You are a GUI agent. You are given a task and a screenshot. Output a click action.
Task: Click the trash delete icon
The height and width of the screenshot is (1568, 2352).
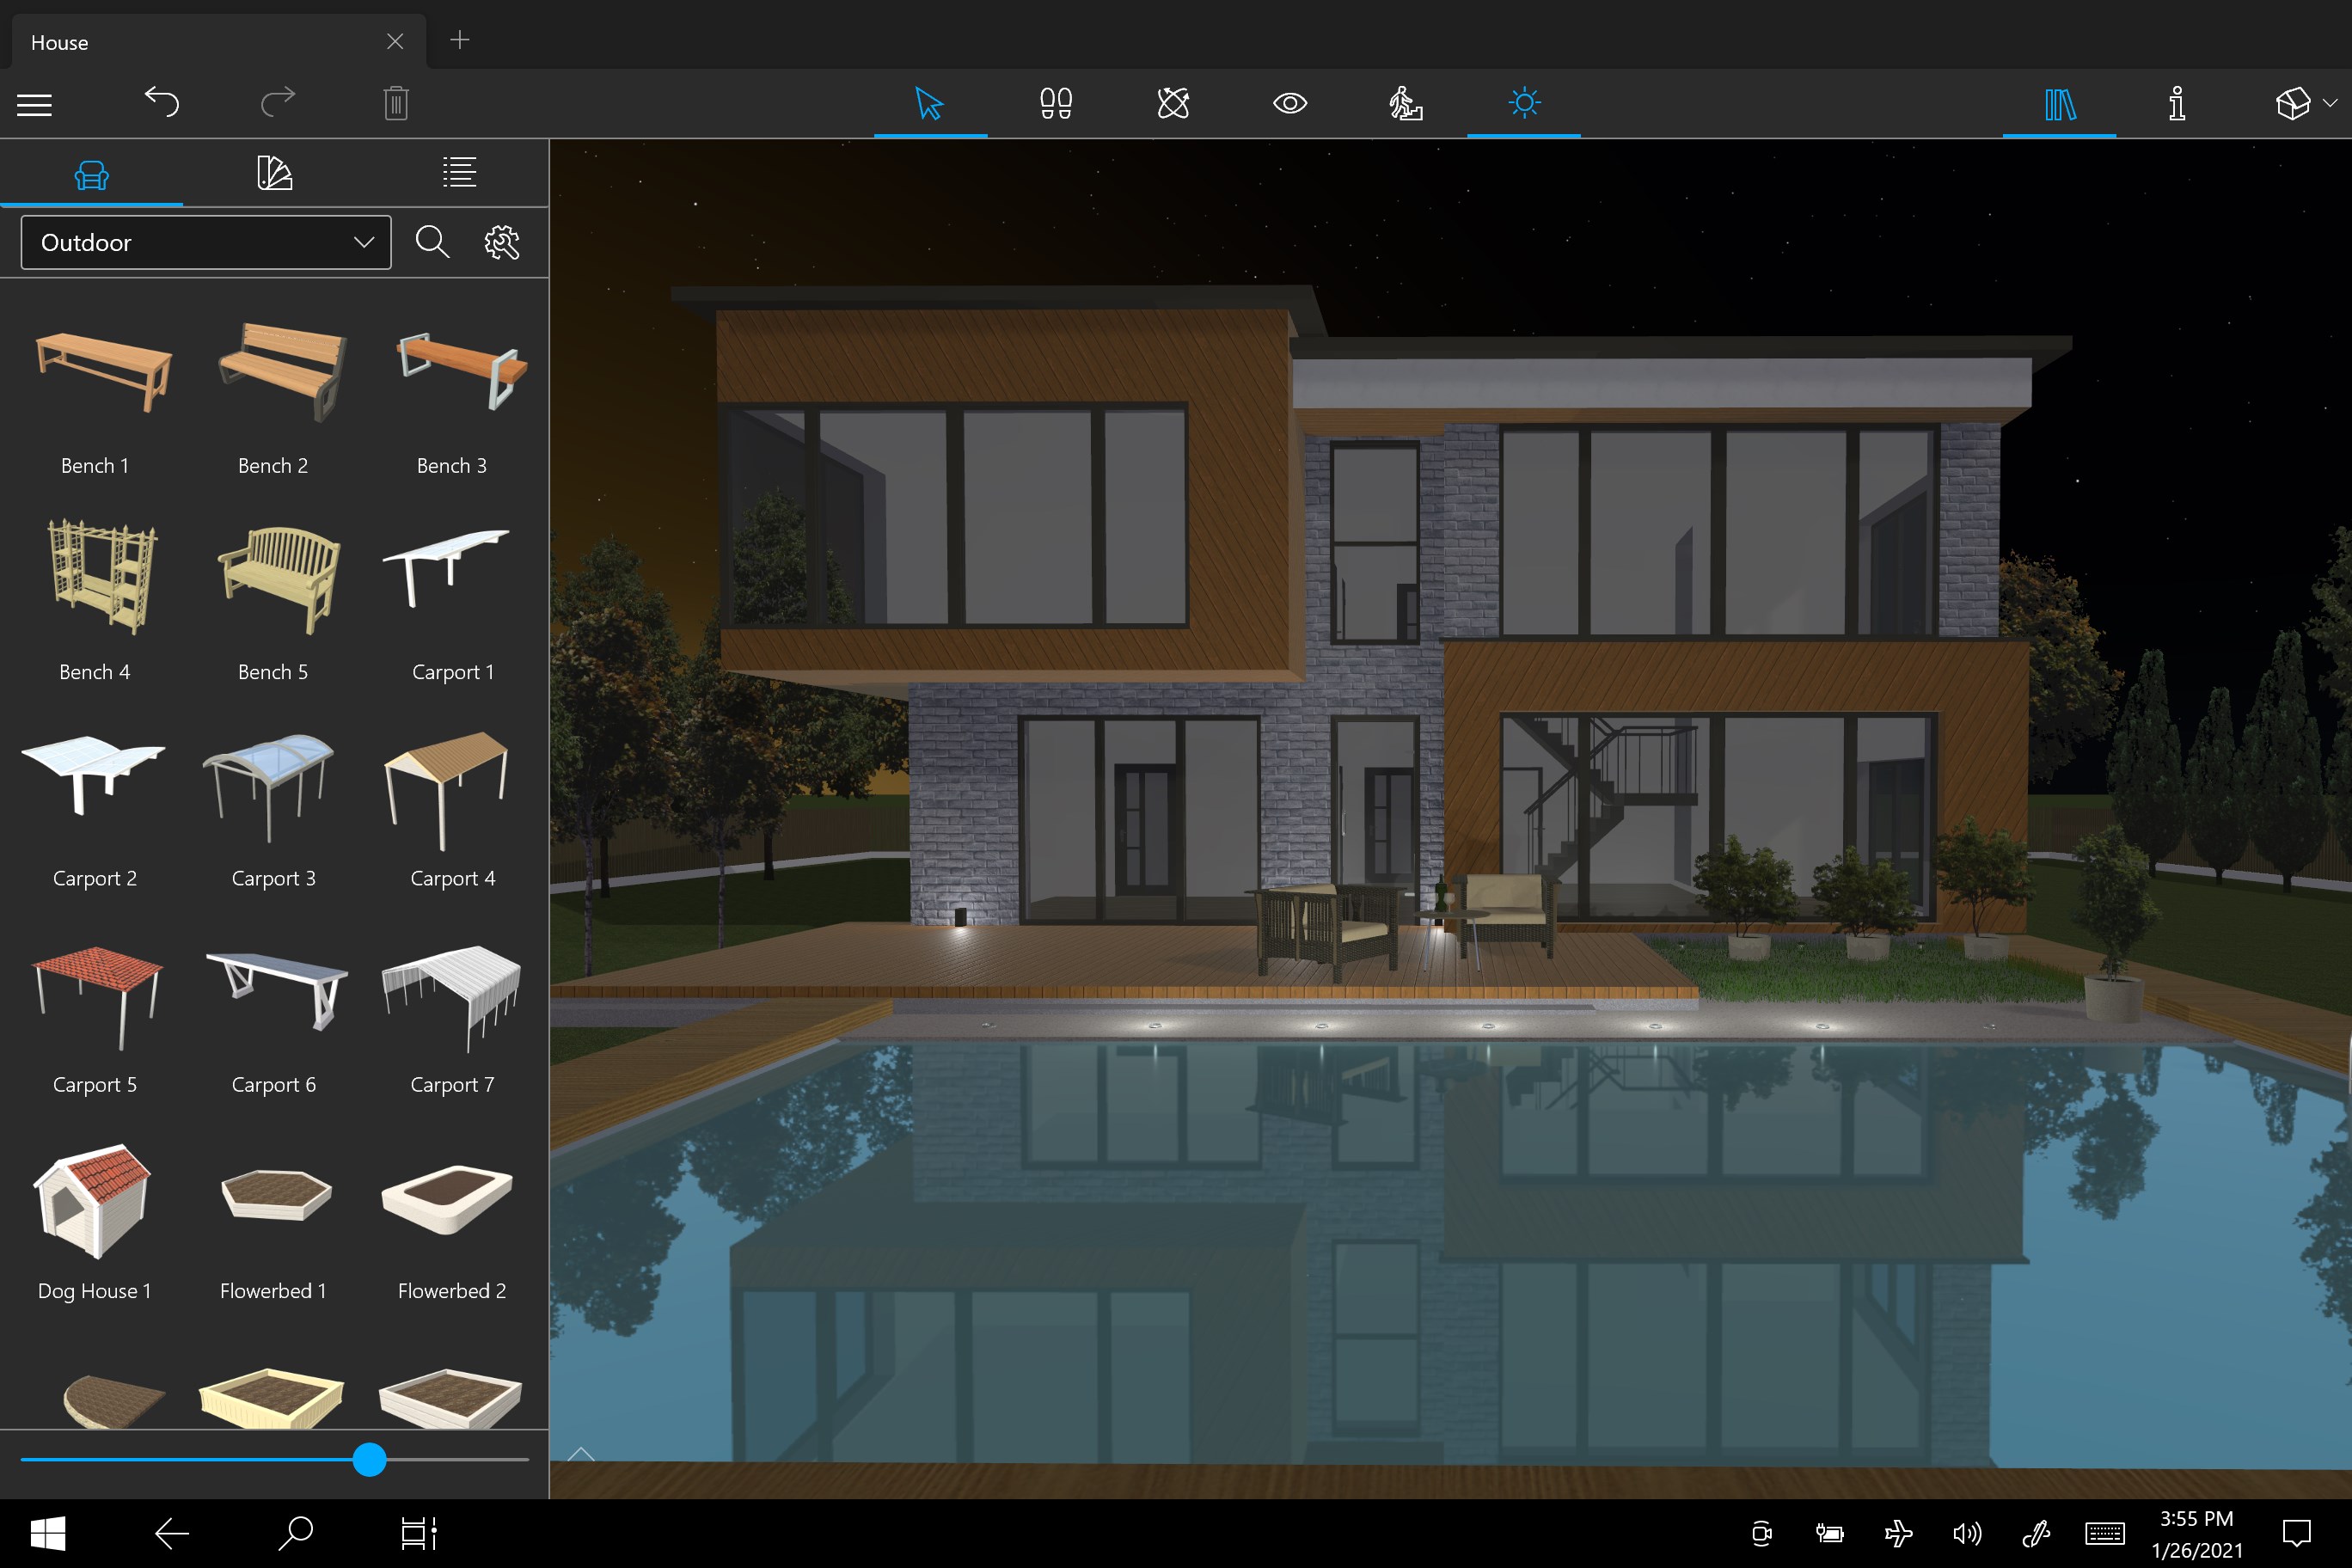tap(396, 103)
